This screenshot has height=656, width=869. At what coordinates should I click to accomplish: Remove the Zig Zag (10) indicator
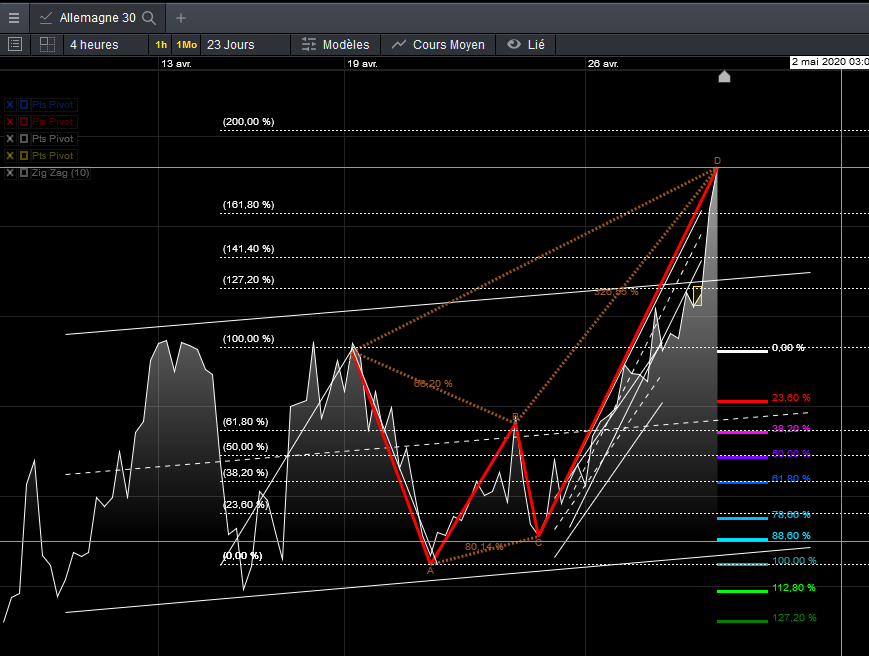pyautogui.click(x=10, y=173)
